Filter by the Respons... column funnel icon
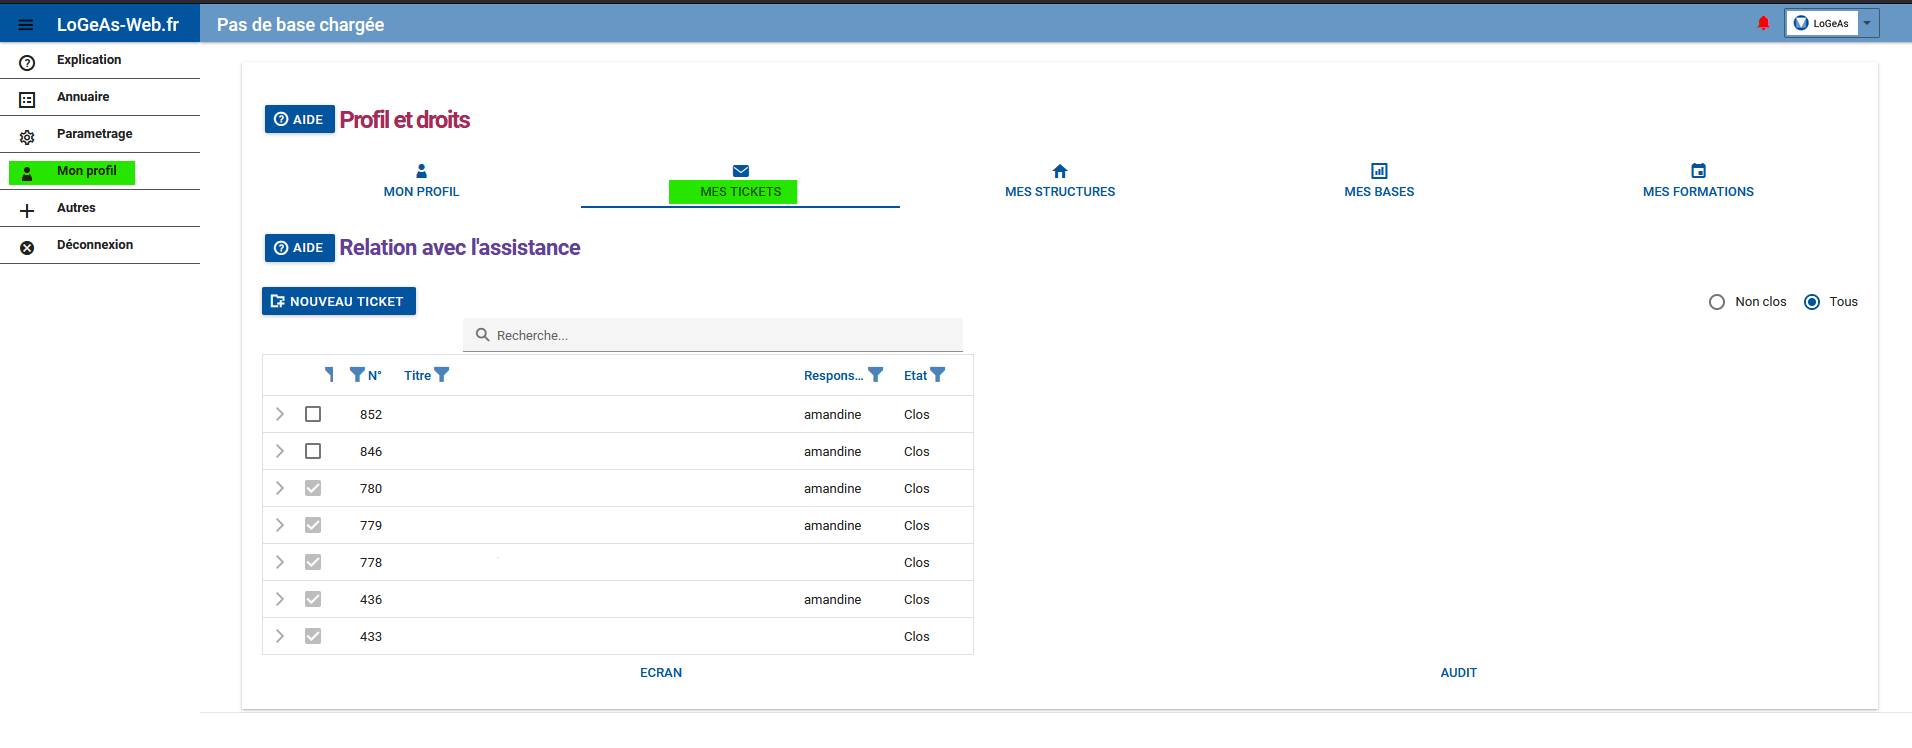Viewport: 1912px width, 748px height. pos(876,375)
